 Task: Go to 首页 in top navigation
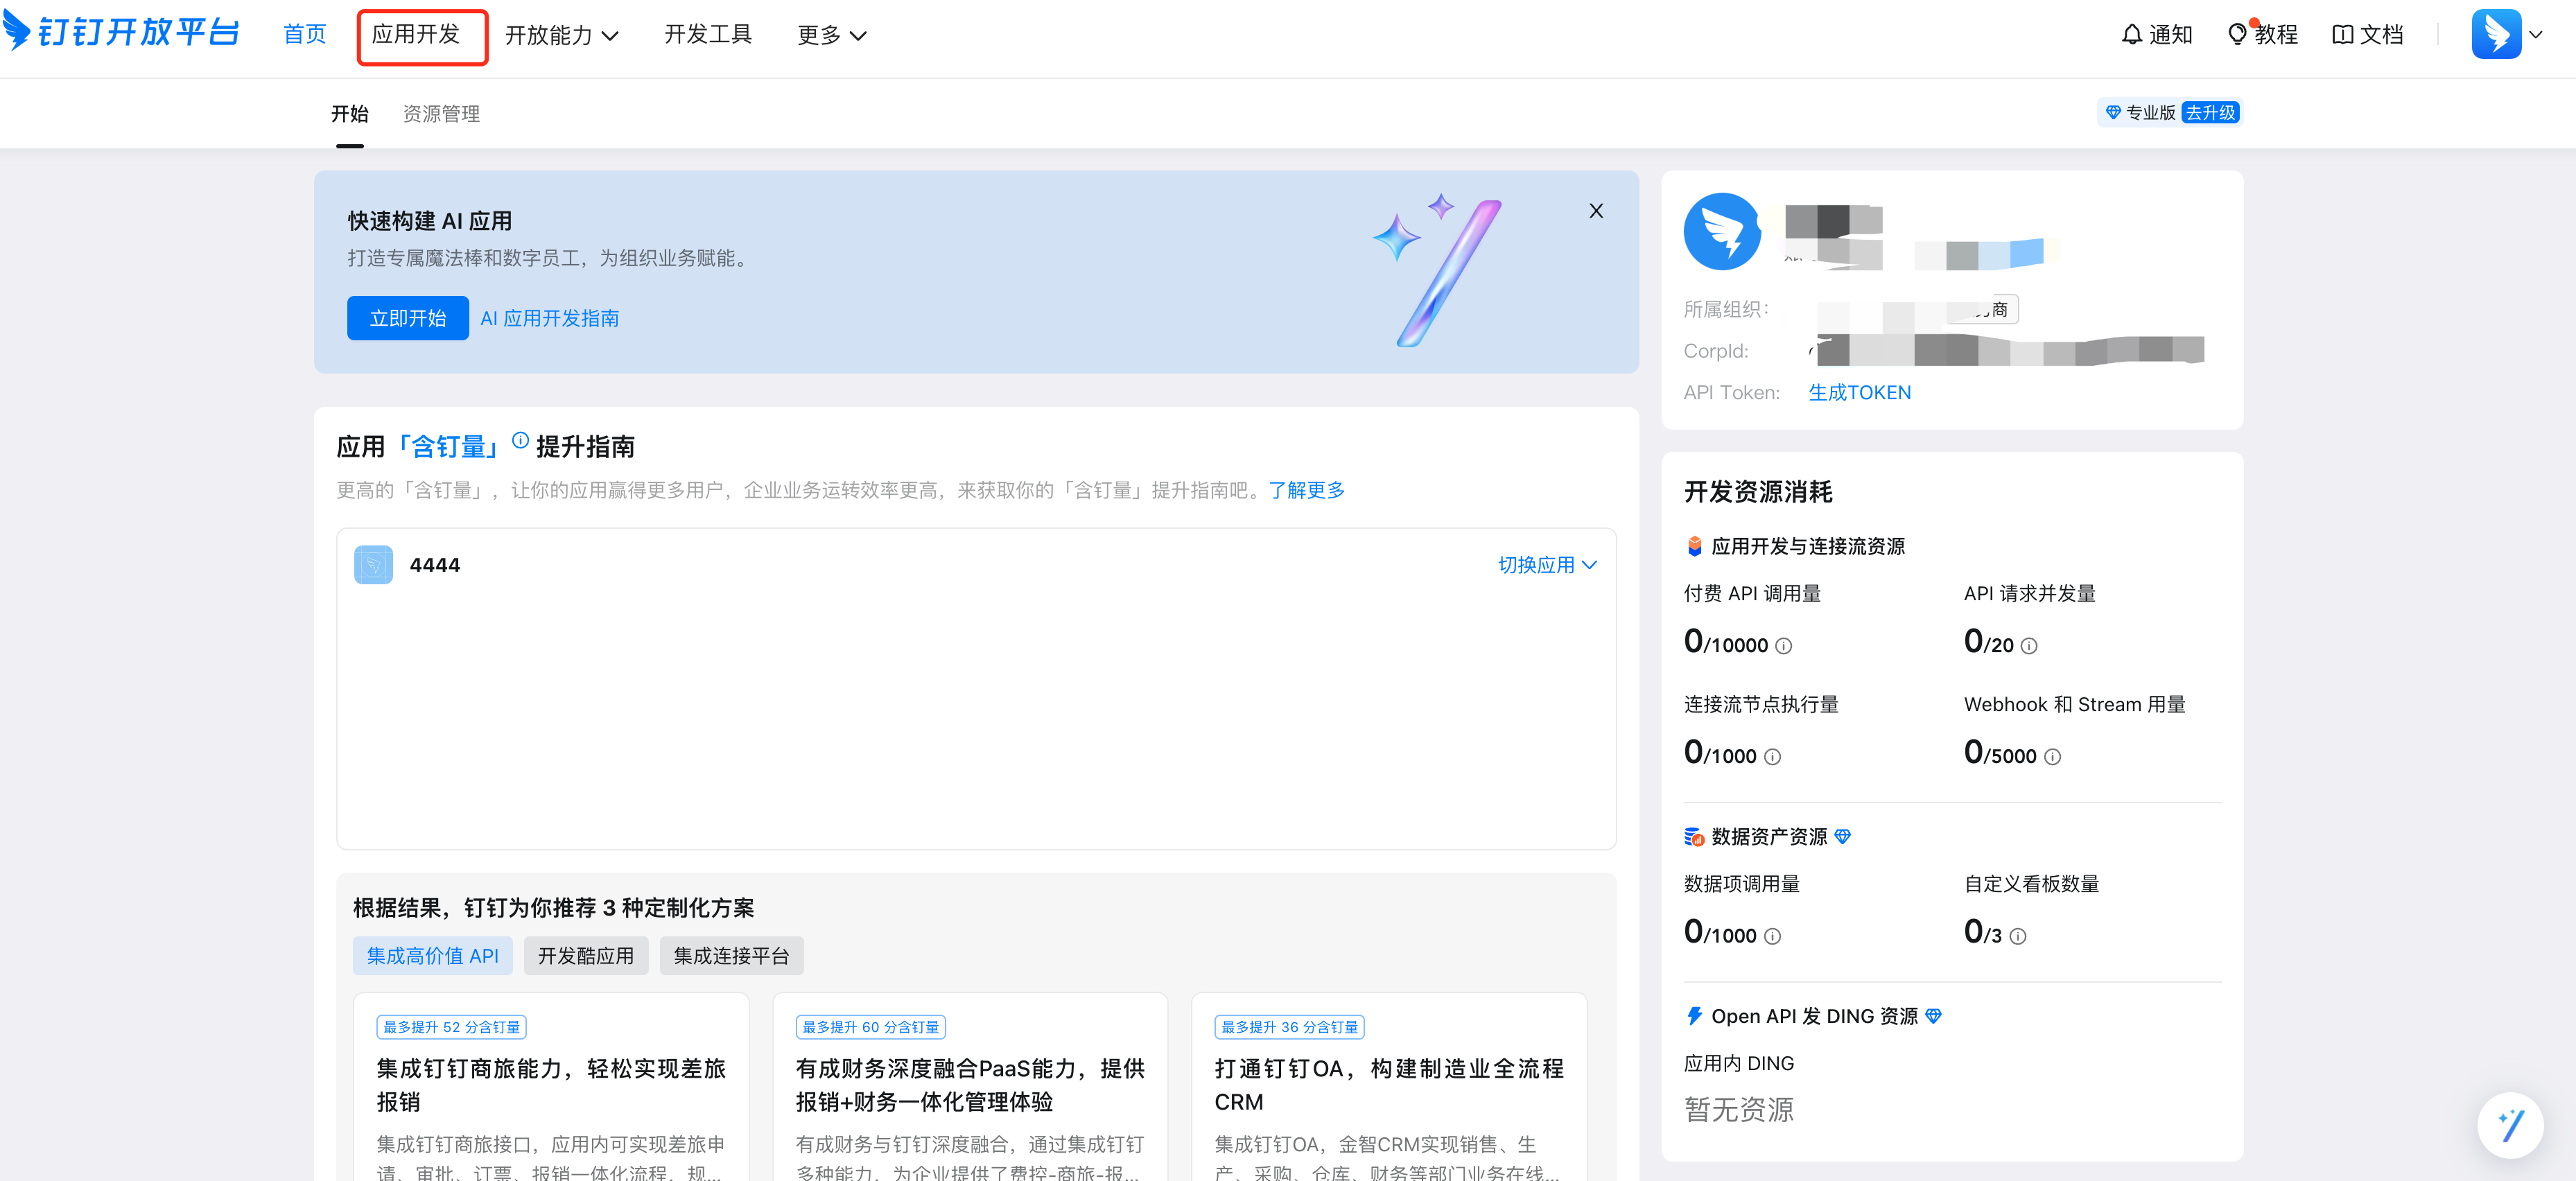coord(304,35)
